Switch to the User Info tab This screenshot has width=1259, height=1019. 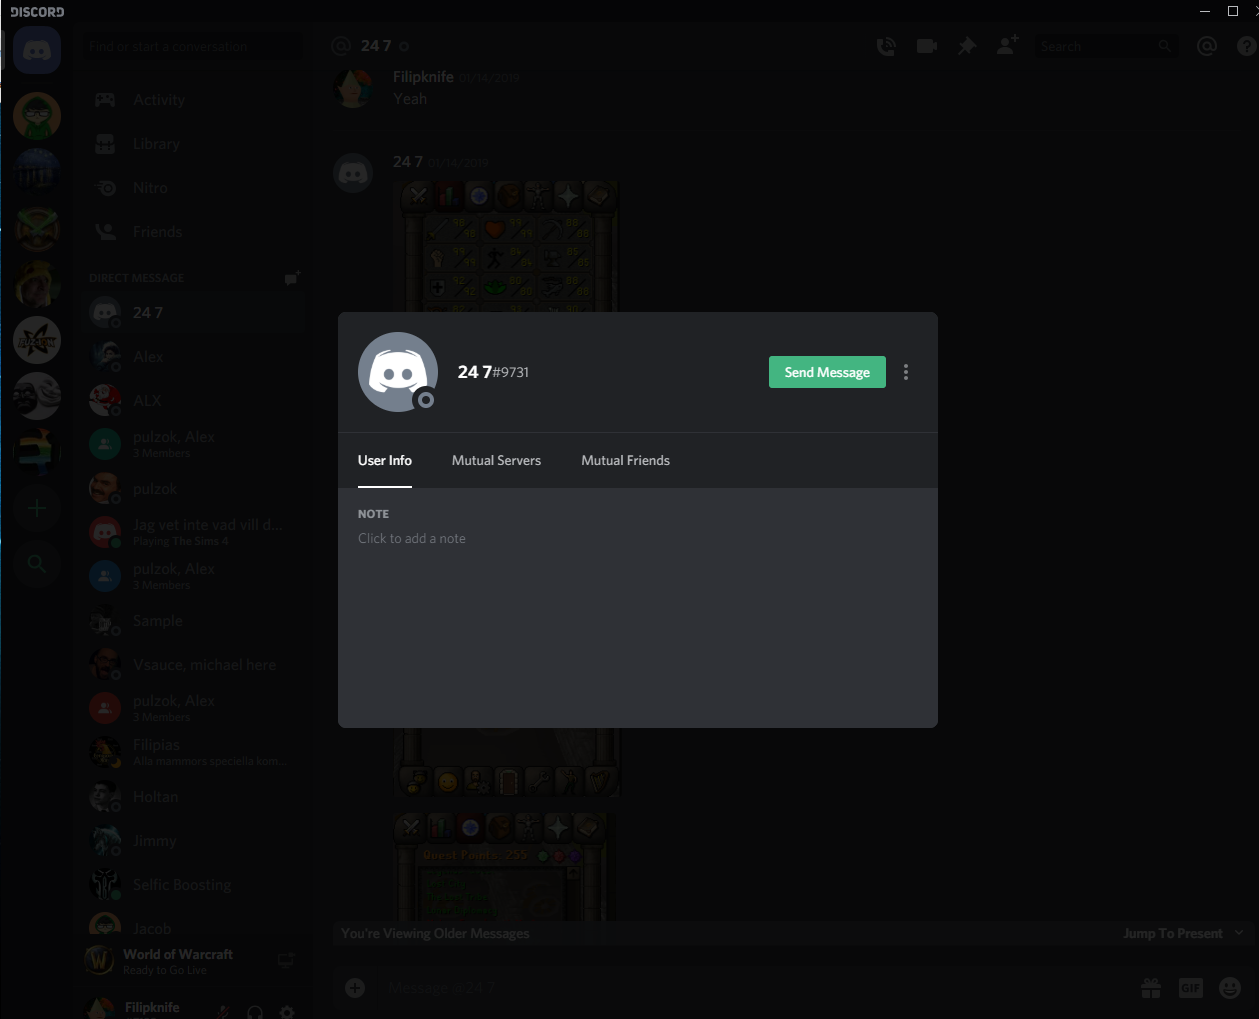(385, 460)
